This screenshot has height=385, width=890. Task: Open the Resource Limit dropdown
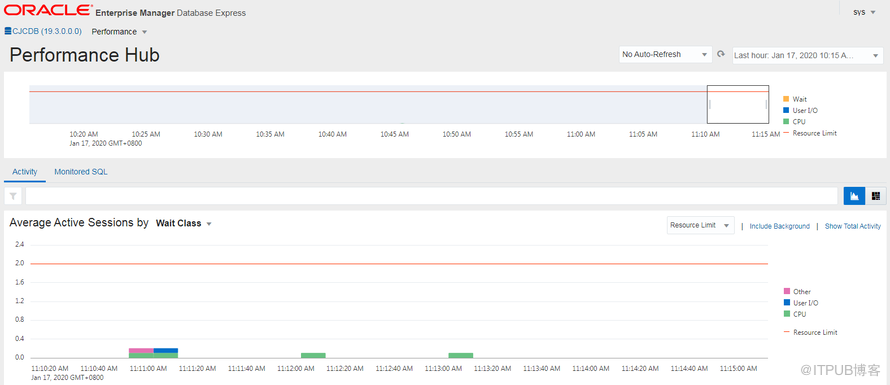[x=700, y=225]
